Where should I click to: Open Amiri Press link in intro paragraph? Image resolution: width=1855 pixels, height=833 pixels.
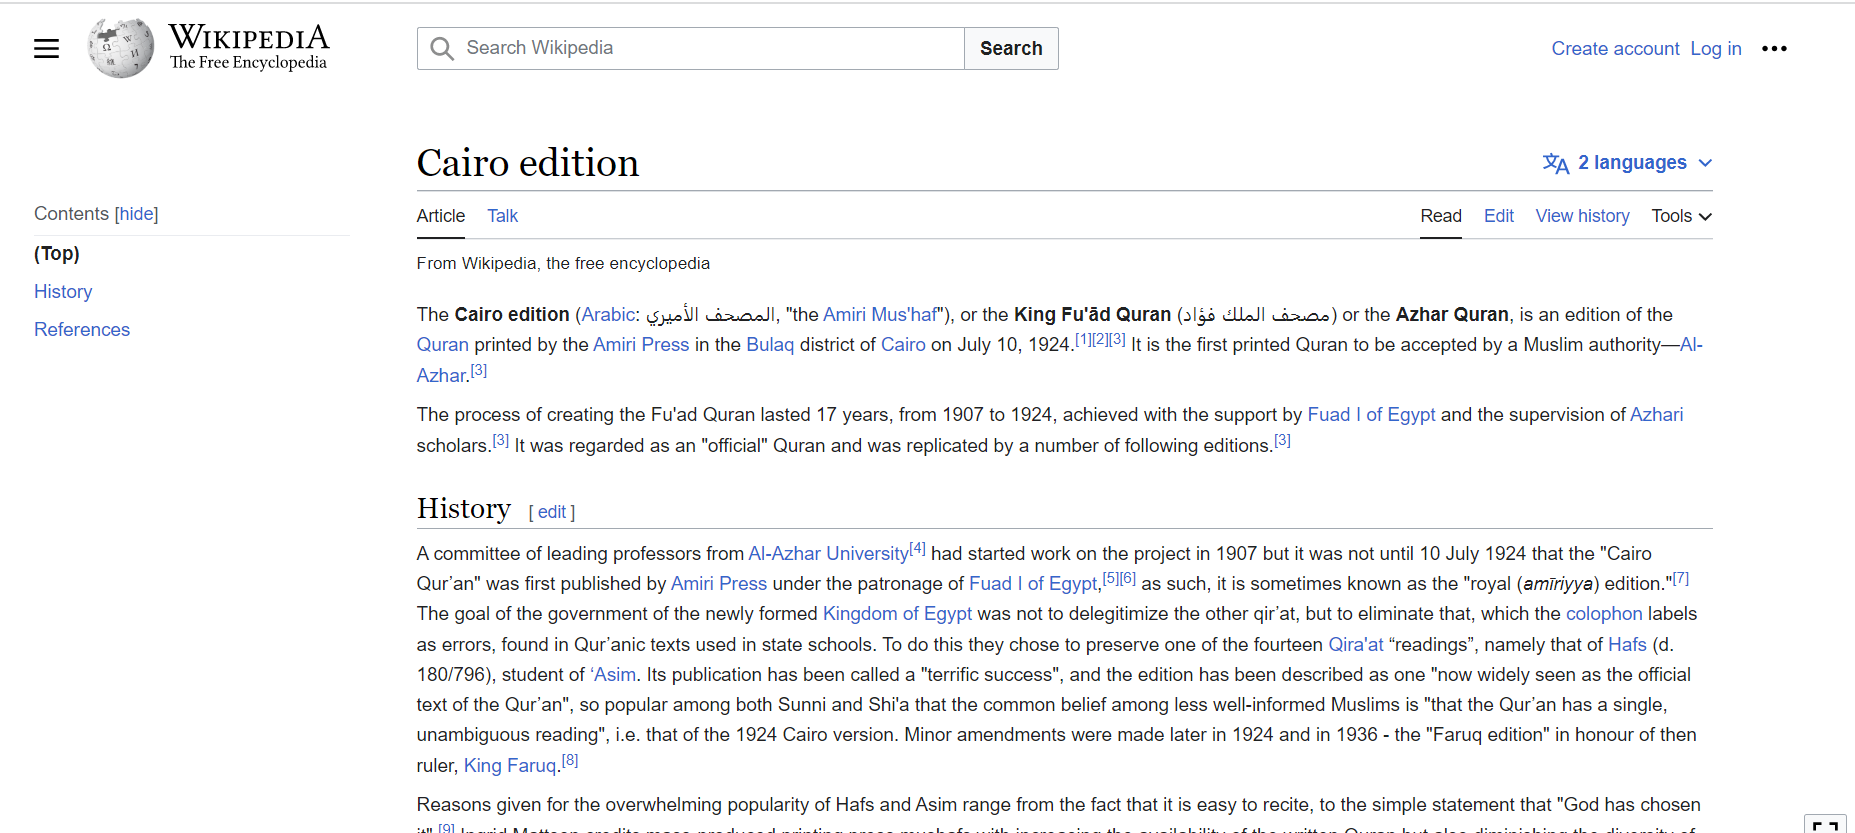click(x=641, y=345)
